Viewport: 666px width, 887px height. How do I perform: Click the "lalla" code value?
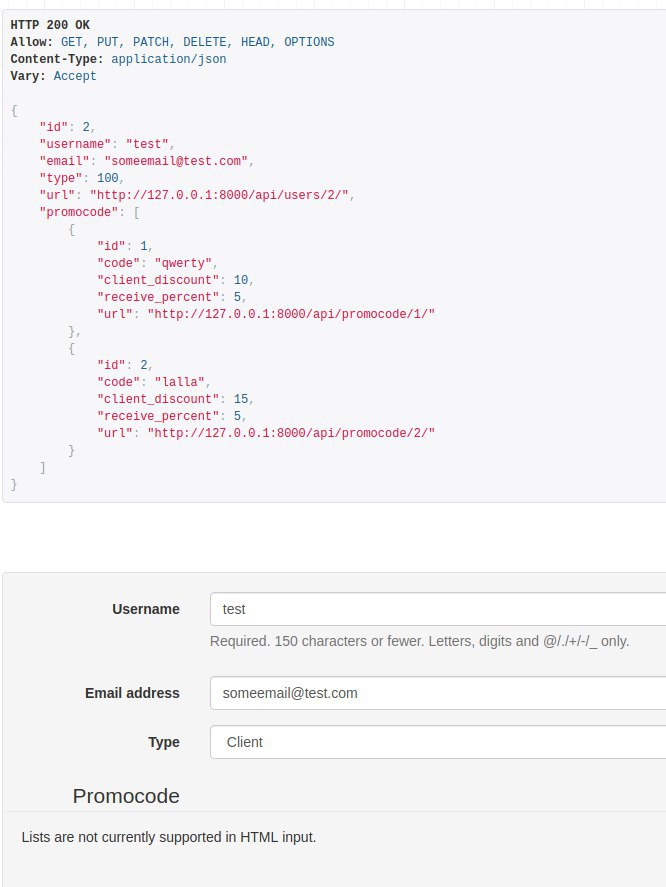pos(180,382)
